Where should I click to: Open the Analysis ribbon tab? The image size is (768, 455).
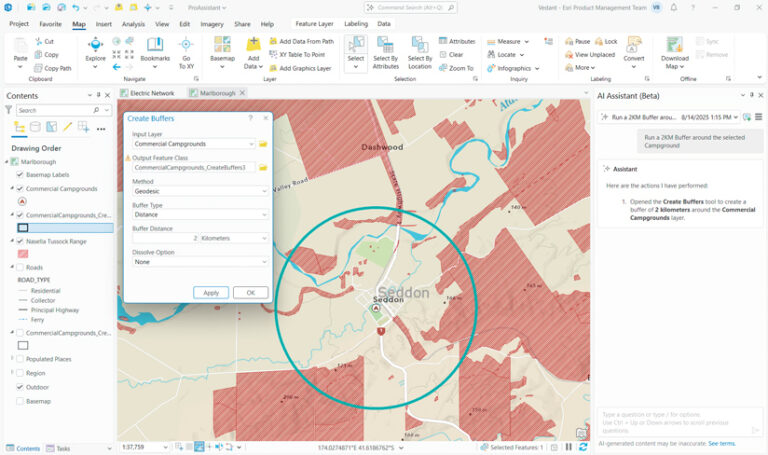[133, 24]
